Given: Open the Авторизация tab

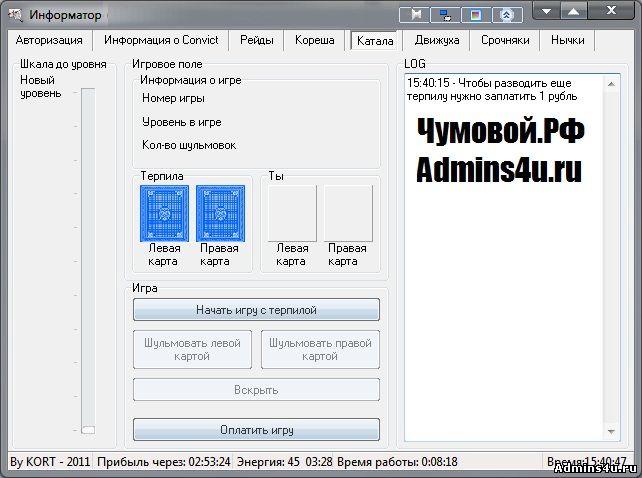Looking at the screenshot, I should tap(51, 41).
